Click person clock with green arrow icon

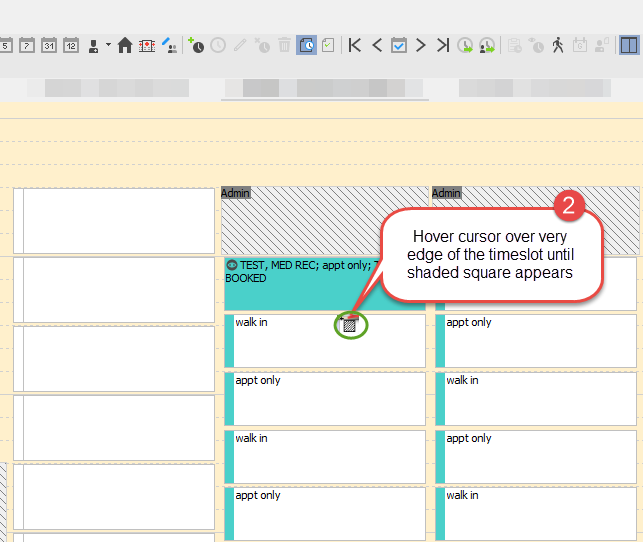click(x=487, y=45)
